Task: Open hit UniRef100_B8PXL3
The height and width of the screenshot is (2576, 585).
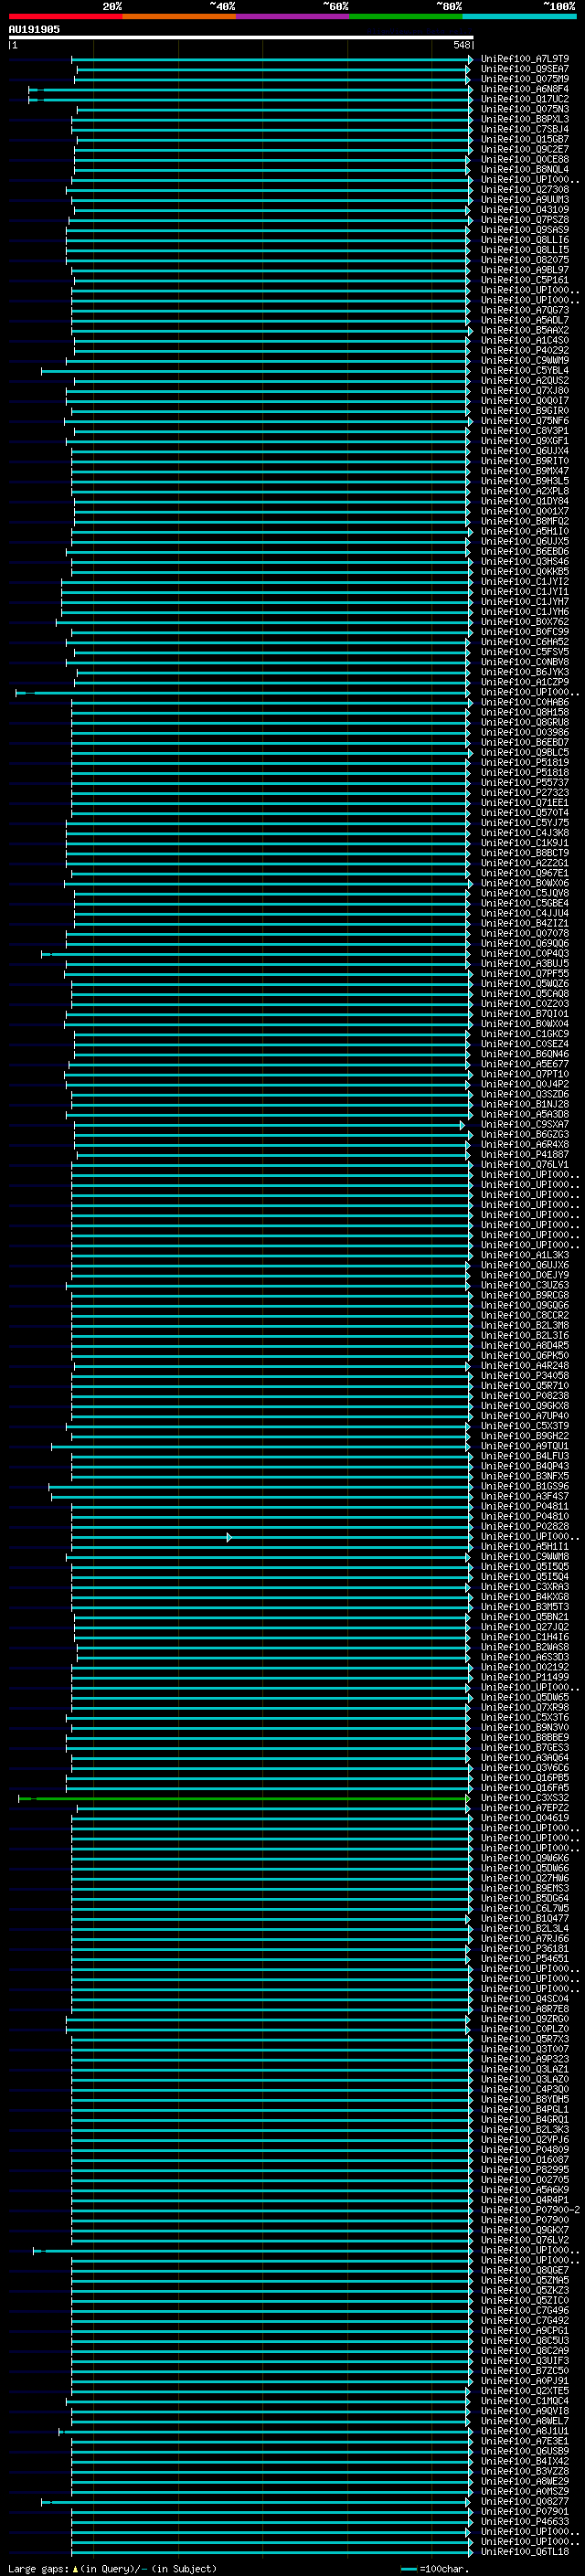Action: [x=525, y=119]
